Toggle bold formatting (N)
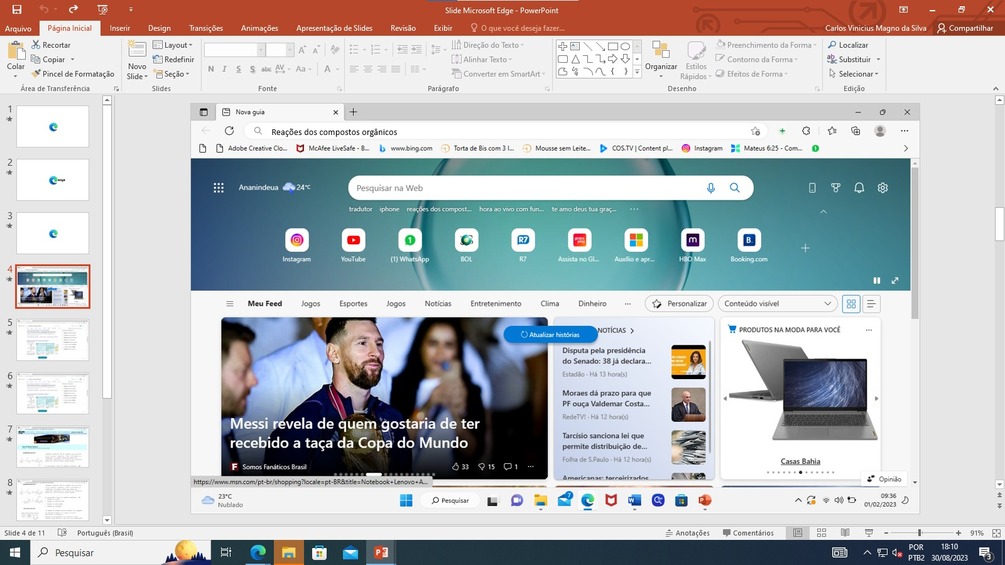The height and width of the screenshot is (565, 1005). point(211,69)
